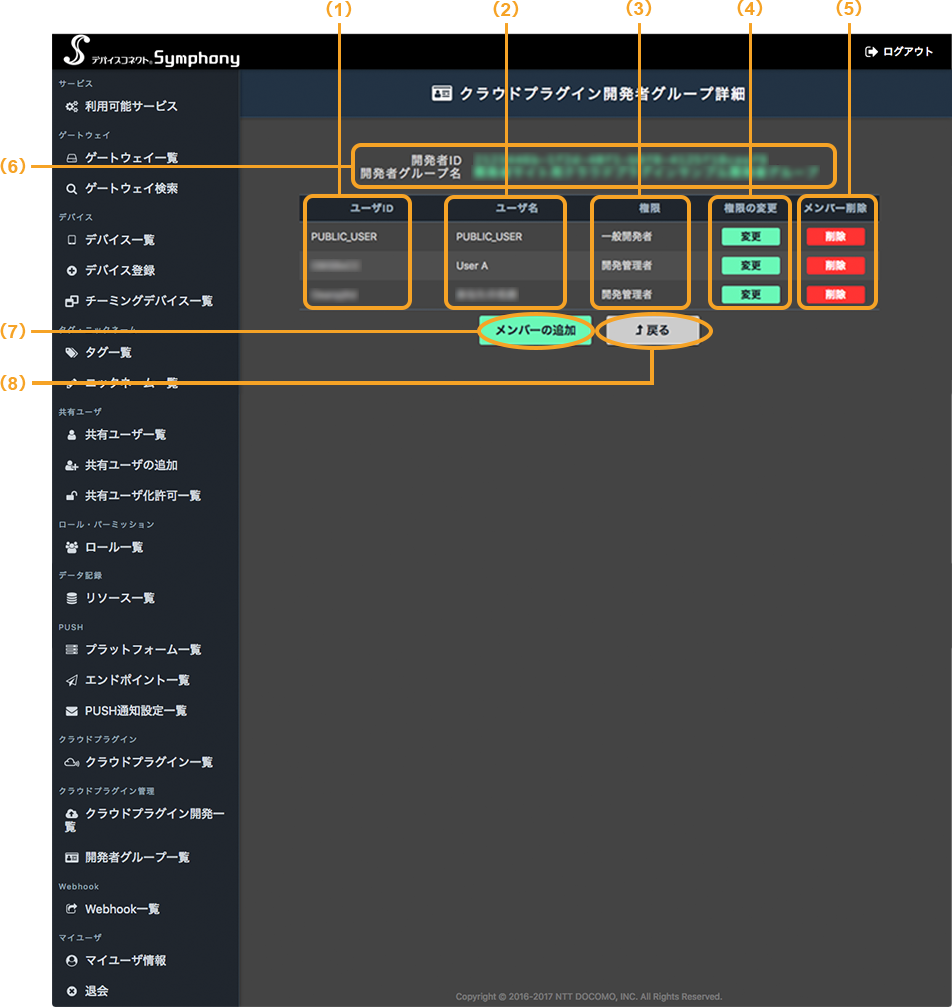952x1007 pixels.
Task: Click the 退会 cross-circle icon
Action: 72,991
